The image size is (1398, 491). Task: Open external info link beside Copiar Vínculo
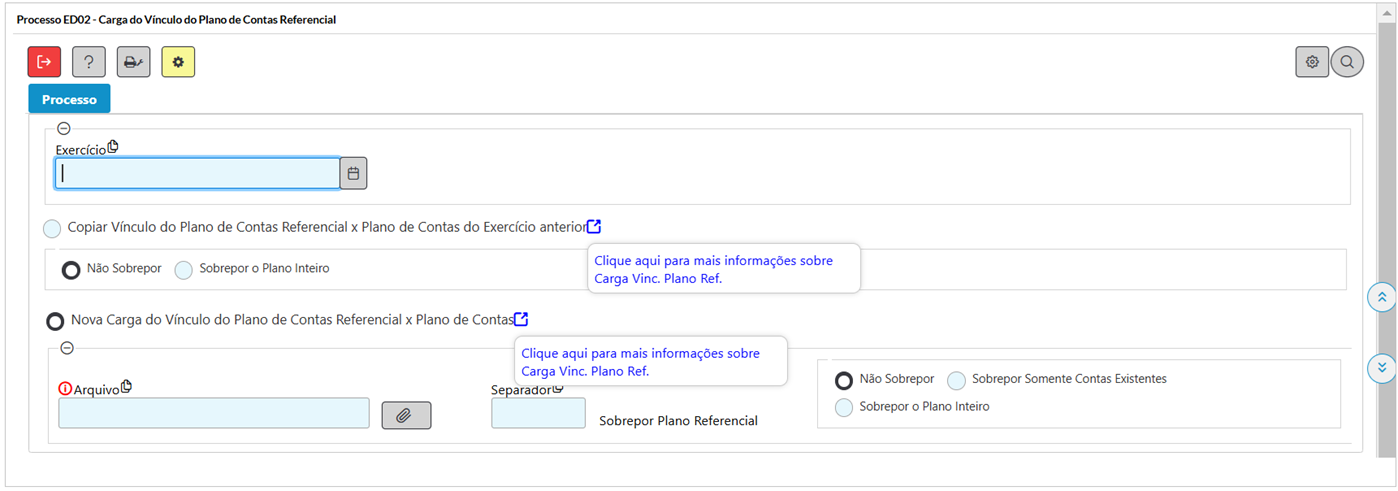pos(594,226)
